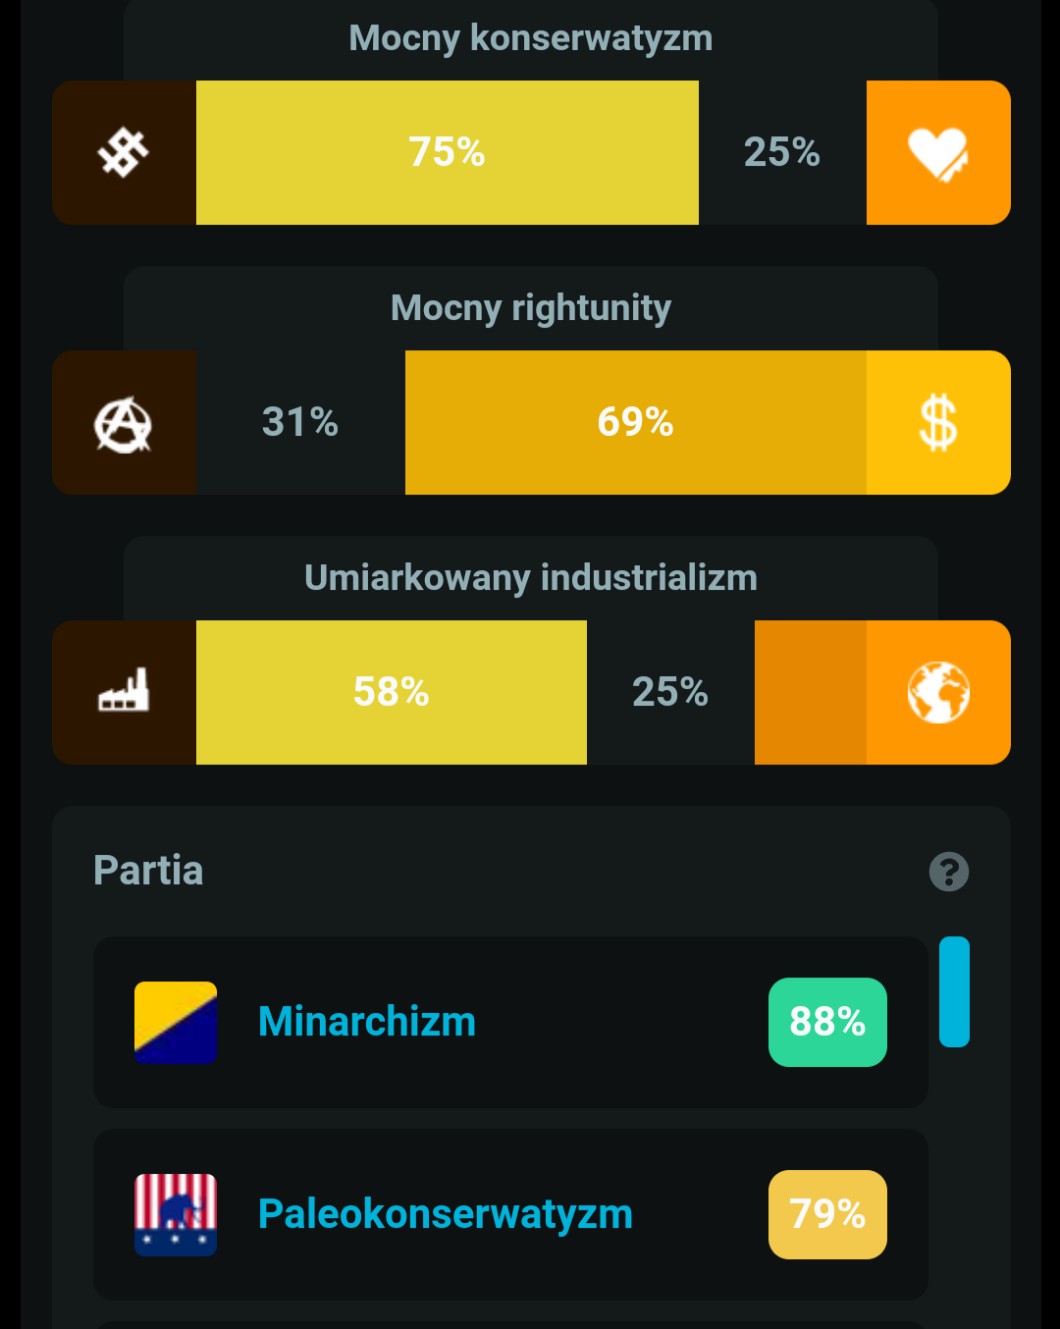Open Partia help question mark

coord(948,872)
